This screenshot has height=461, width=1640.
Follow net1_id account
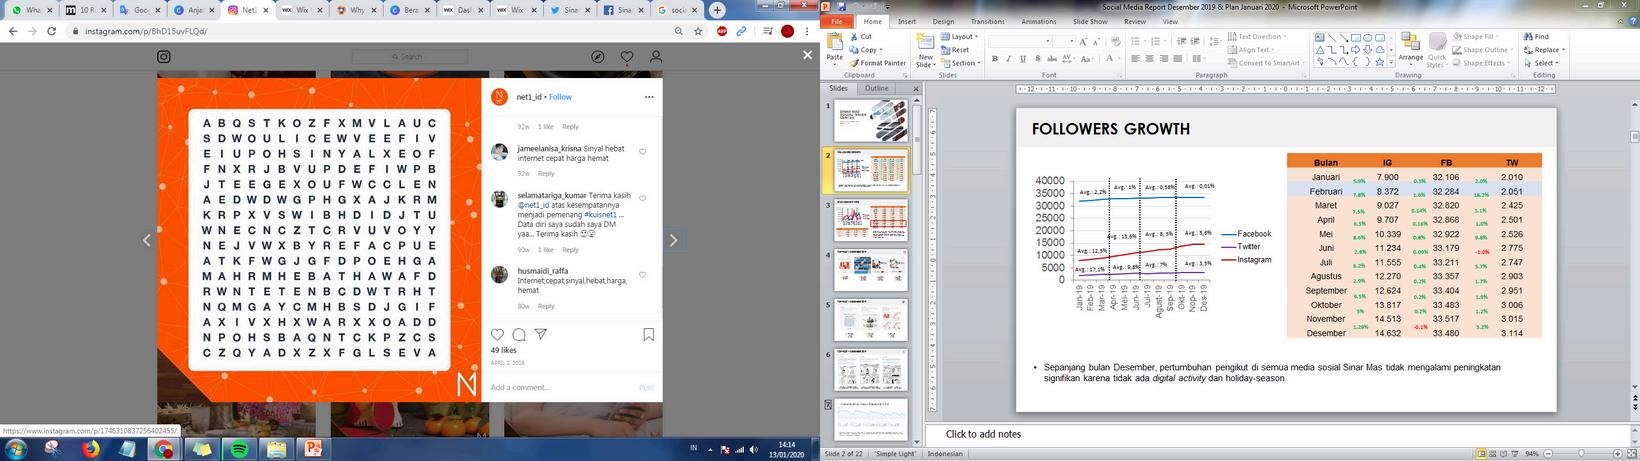click(561, 97)
